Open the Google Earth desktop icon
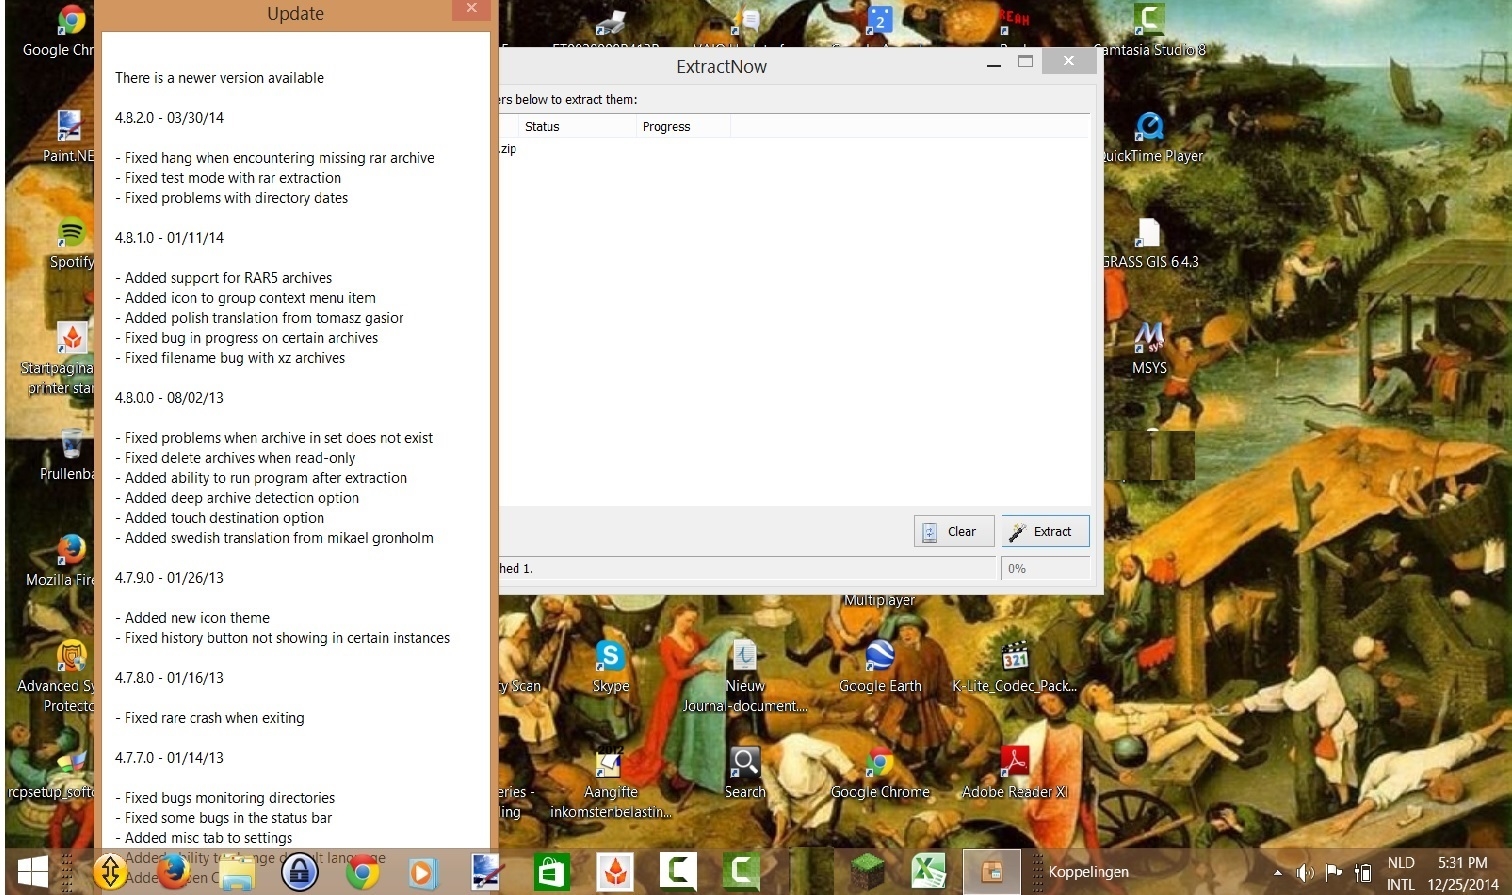Viewport: 1512px width, 895px height. pyautogui.click(x=880, y=662)
